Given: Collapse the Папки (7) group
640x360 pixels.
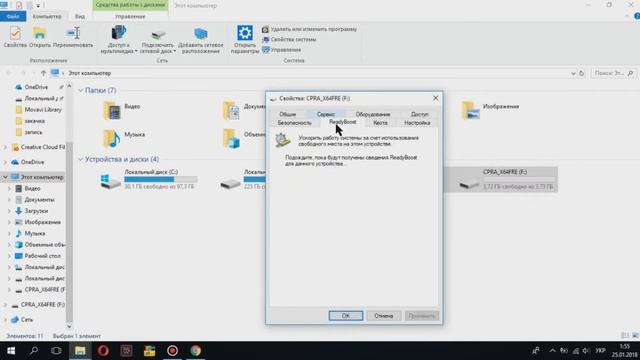Looking at the screenshot, I should (x=80, y=90).
